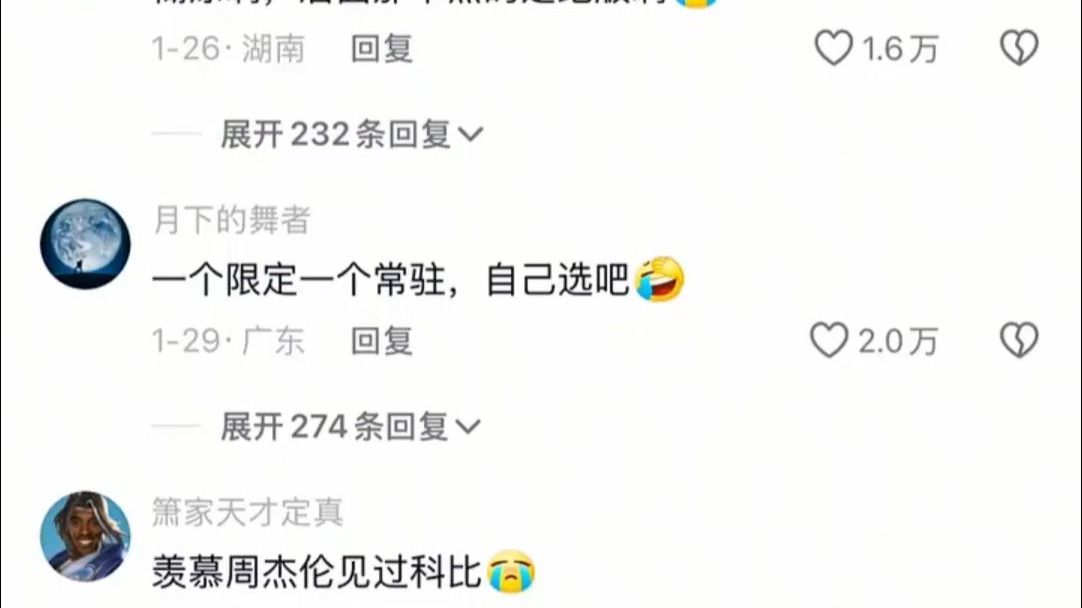Select comment text 羡慕周杰伦见过科比
The image size is (1082, 608).
(x=317, y=572)
